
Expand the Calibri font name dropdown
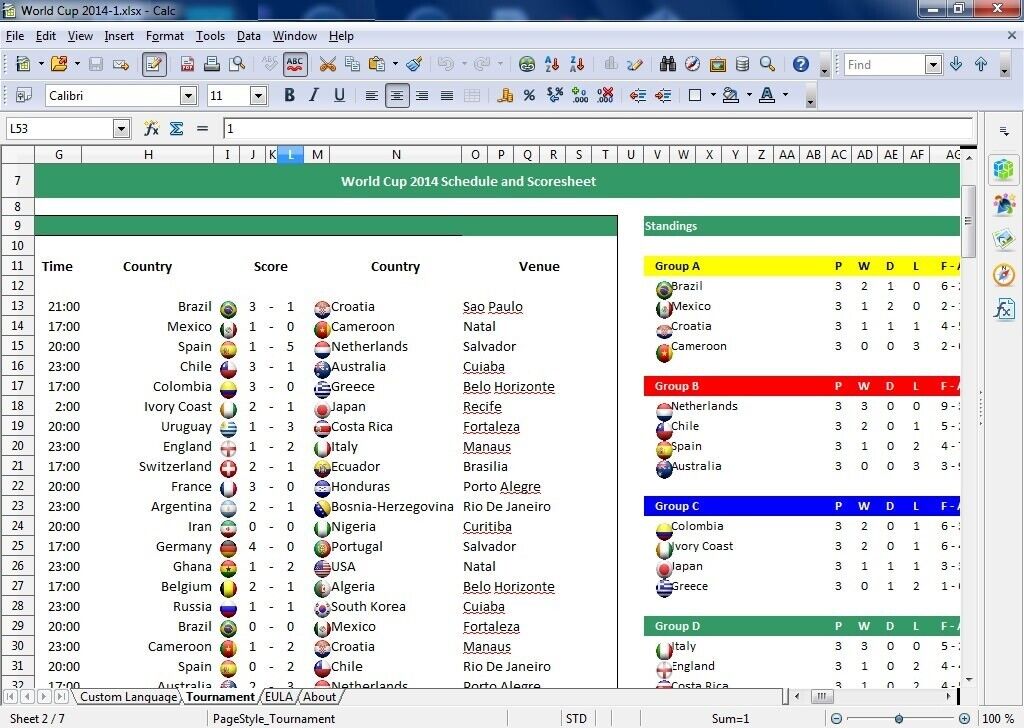click(x=188, y=96)
